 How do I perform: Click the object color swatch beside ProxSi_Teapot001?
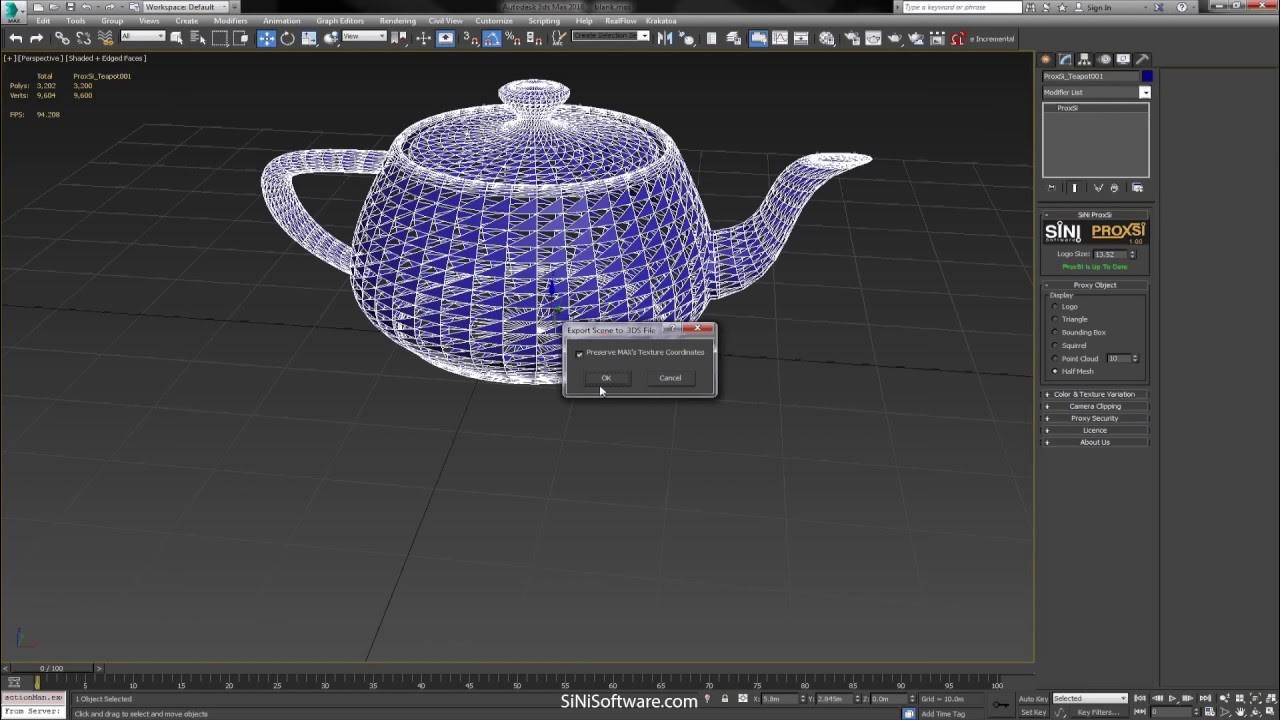tap(1147, 76)
